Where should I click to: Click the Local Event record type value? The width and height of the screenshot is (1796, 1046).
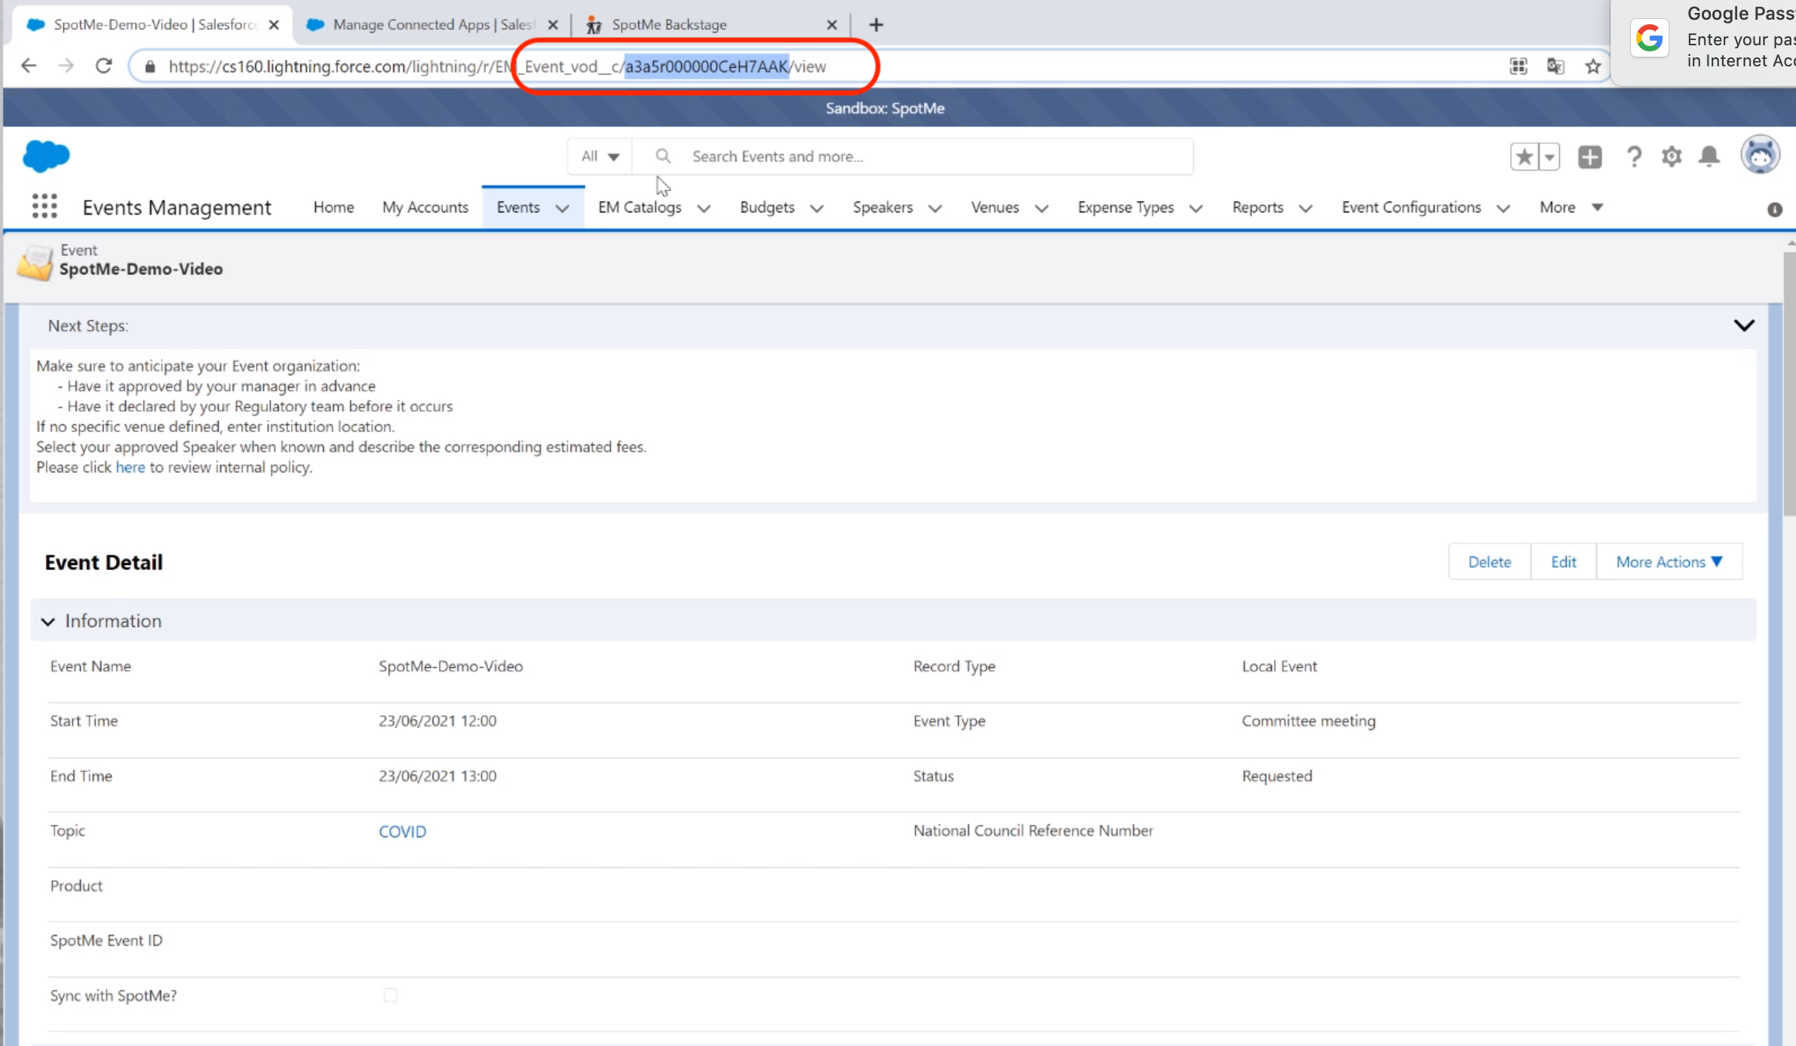[x=1279, y=666]
